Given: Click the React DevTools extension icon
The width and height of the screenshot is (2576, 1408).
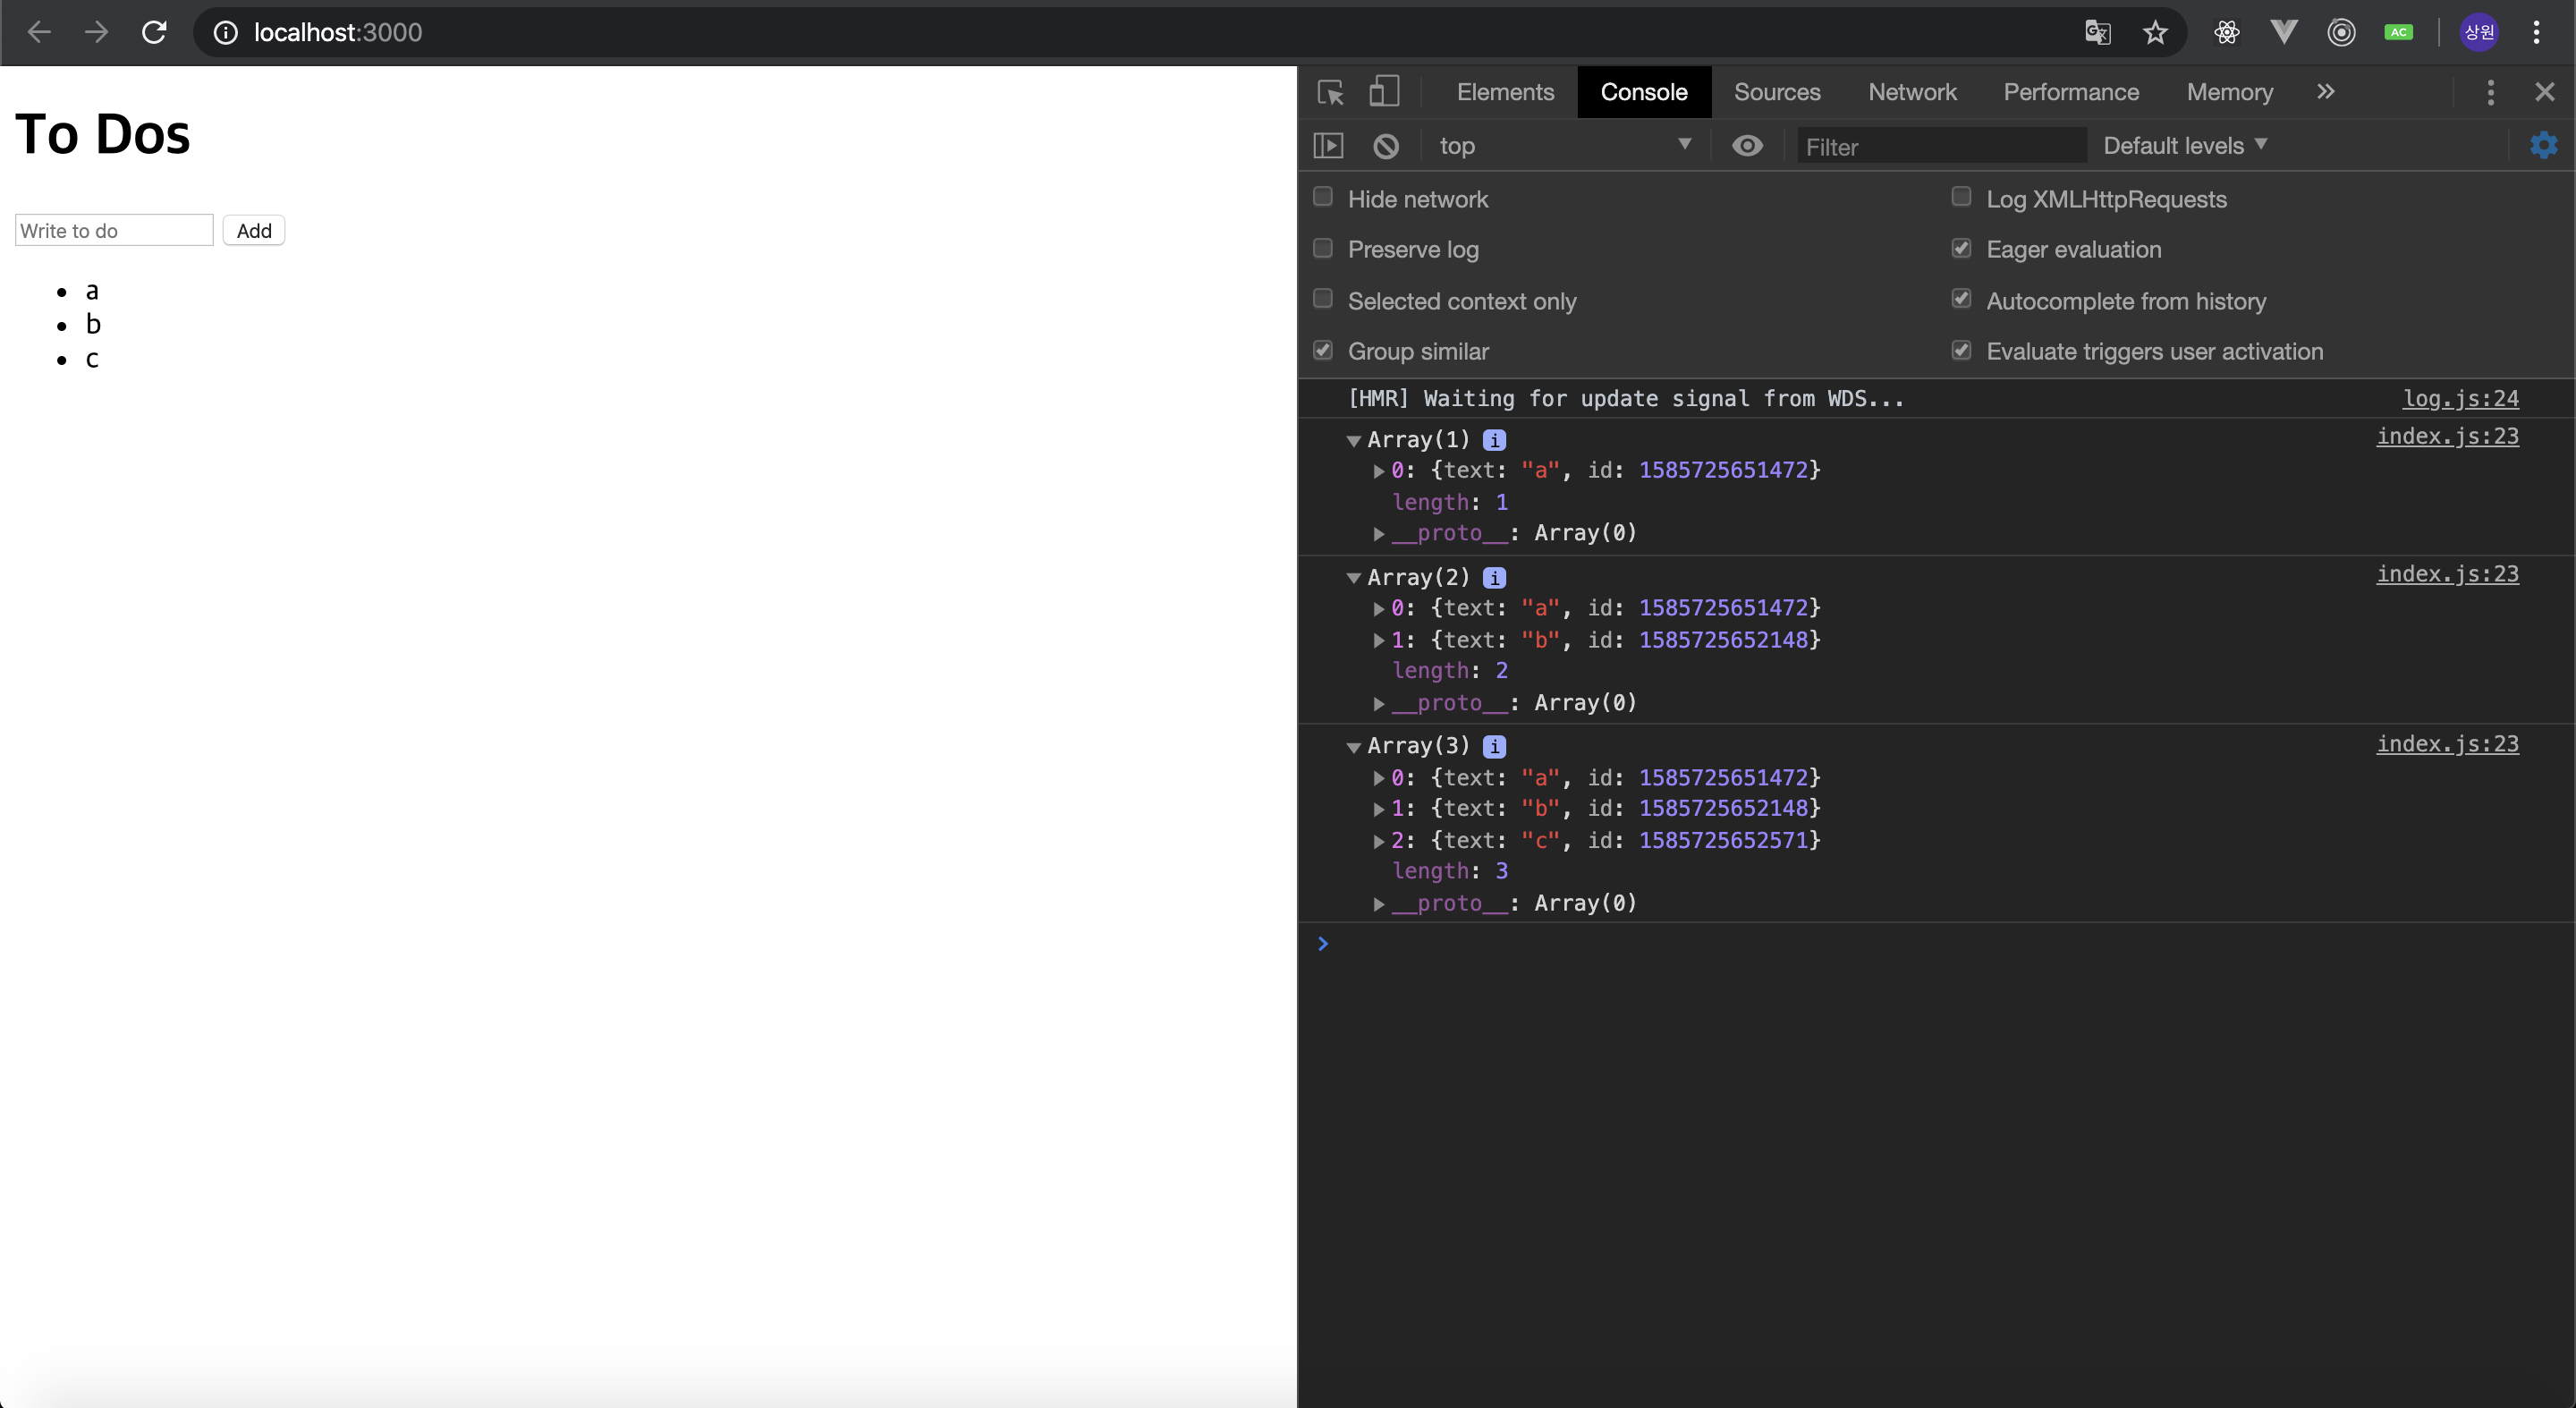Looking at the screenshot, I should [x=2226, y=32].
